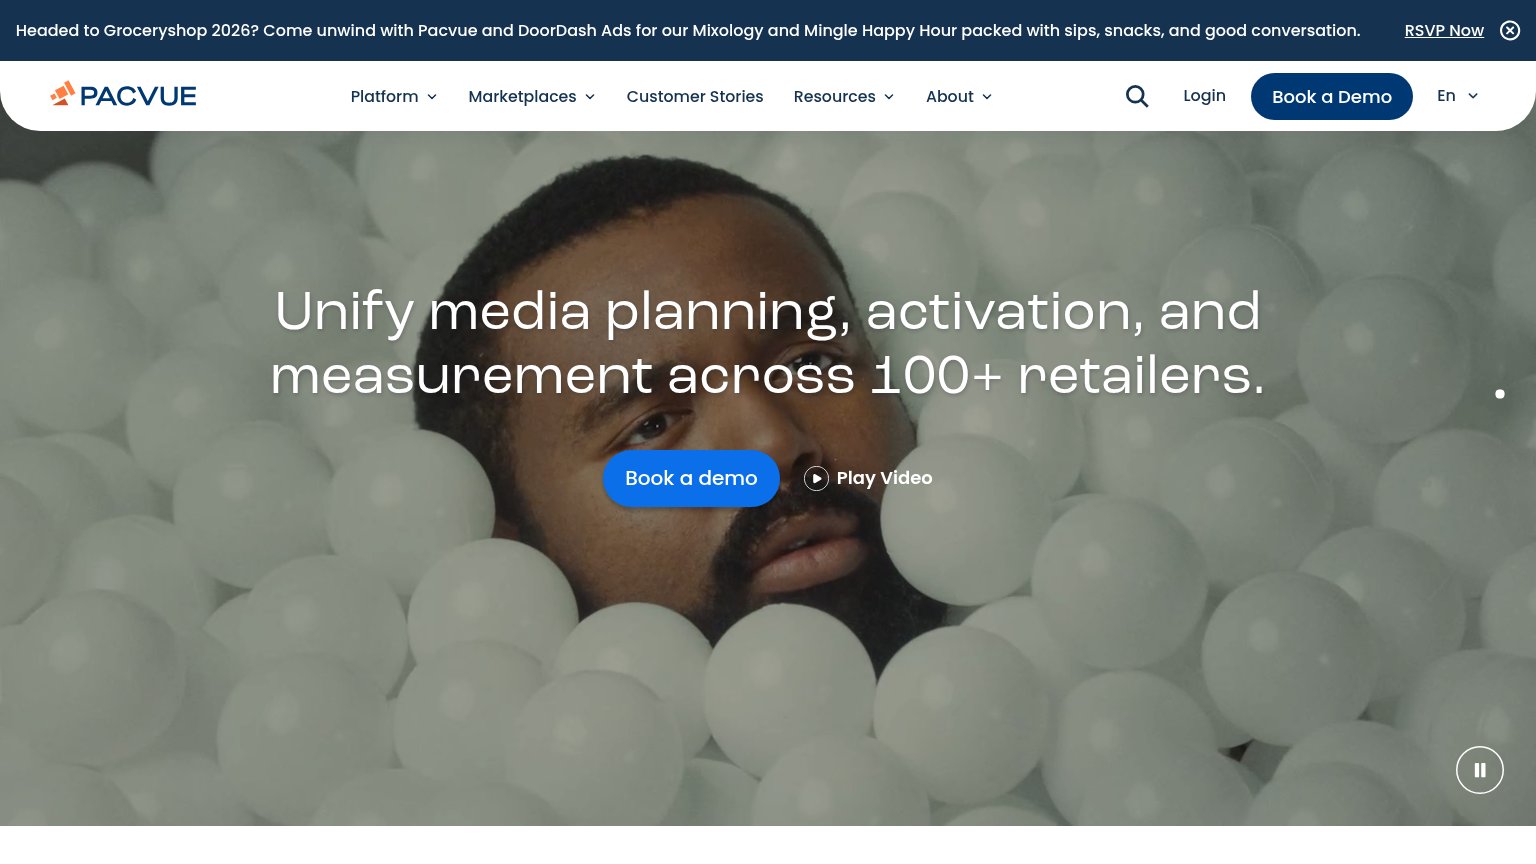Expand the Marketplaces menu
Viewport: 1536px width, 864px height.
[532, 96]
